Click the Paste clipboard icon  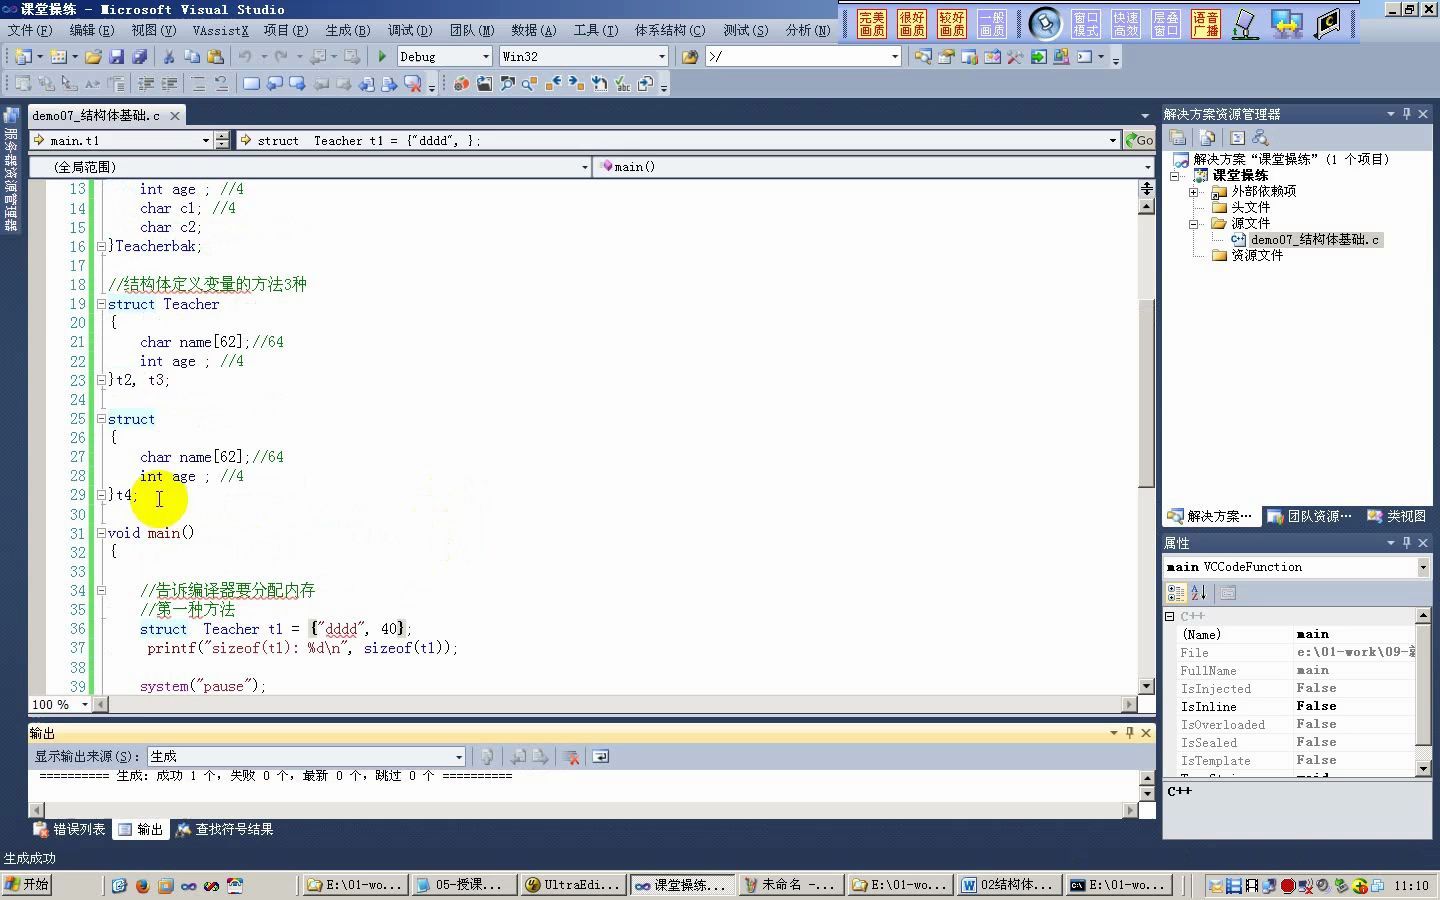tap(215, 57)
